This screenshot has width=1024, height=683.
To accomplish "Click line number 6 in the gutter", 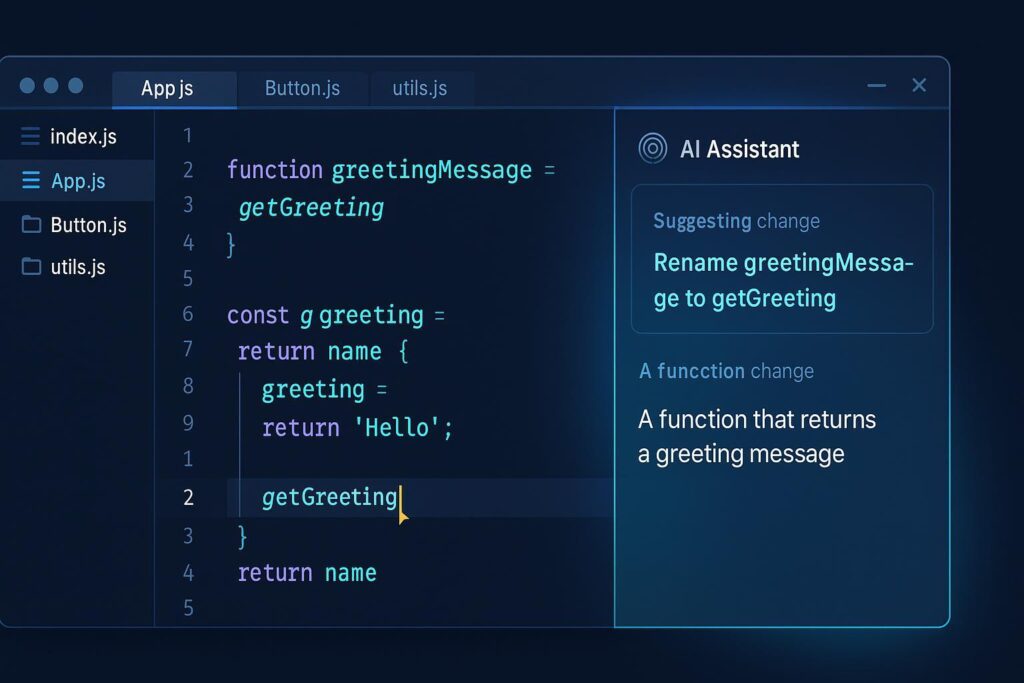I will coord(187,315).
